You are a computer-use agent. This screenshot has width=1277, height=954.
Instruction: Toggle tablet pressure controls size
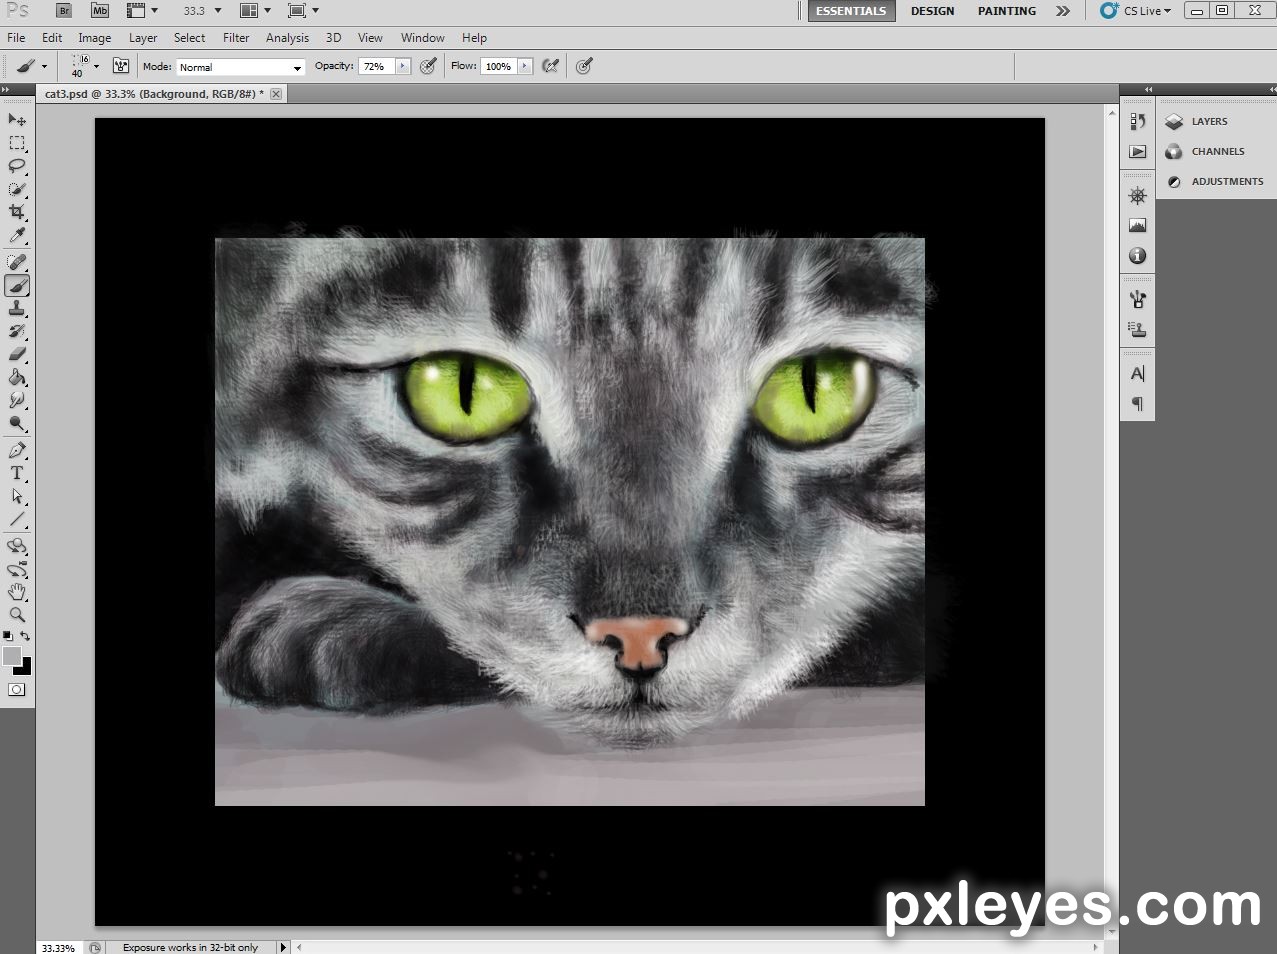coord(585,66)
